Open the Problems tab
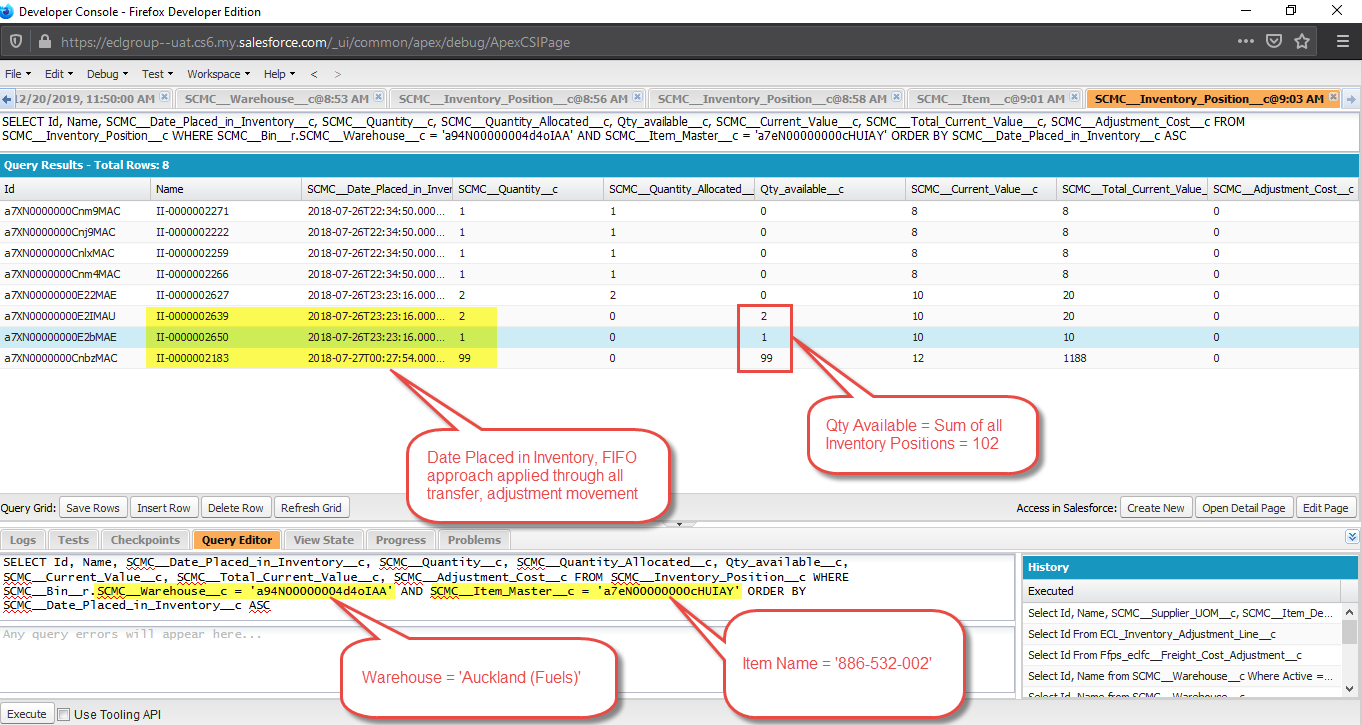1362x725 pixels. [x=475, y=540]
